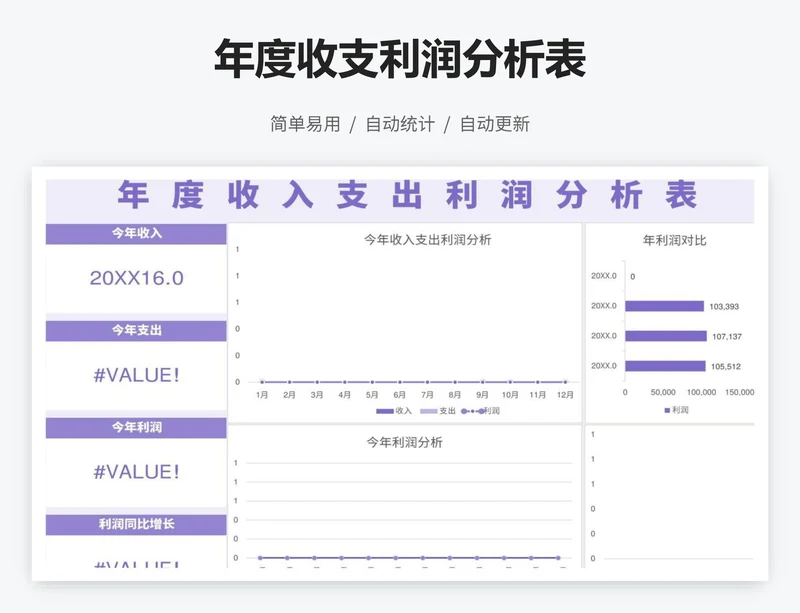Select the 1月 axis label
This screenshot has width=800, height=613.
click(x=262, y=395)
